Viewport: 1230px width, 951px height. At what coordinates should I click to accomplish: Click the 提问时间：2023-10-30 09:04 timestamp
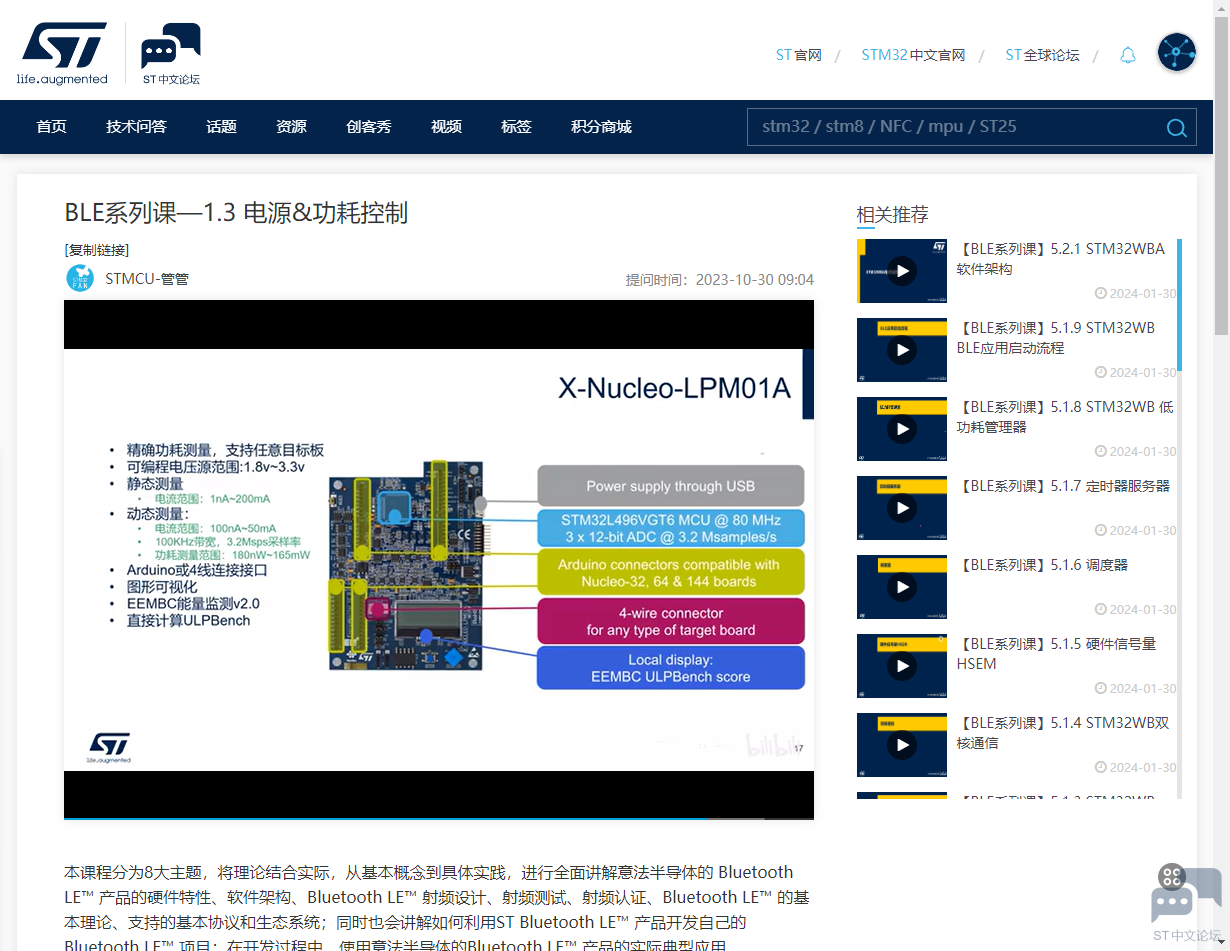[x=720, y=280]
